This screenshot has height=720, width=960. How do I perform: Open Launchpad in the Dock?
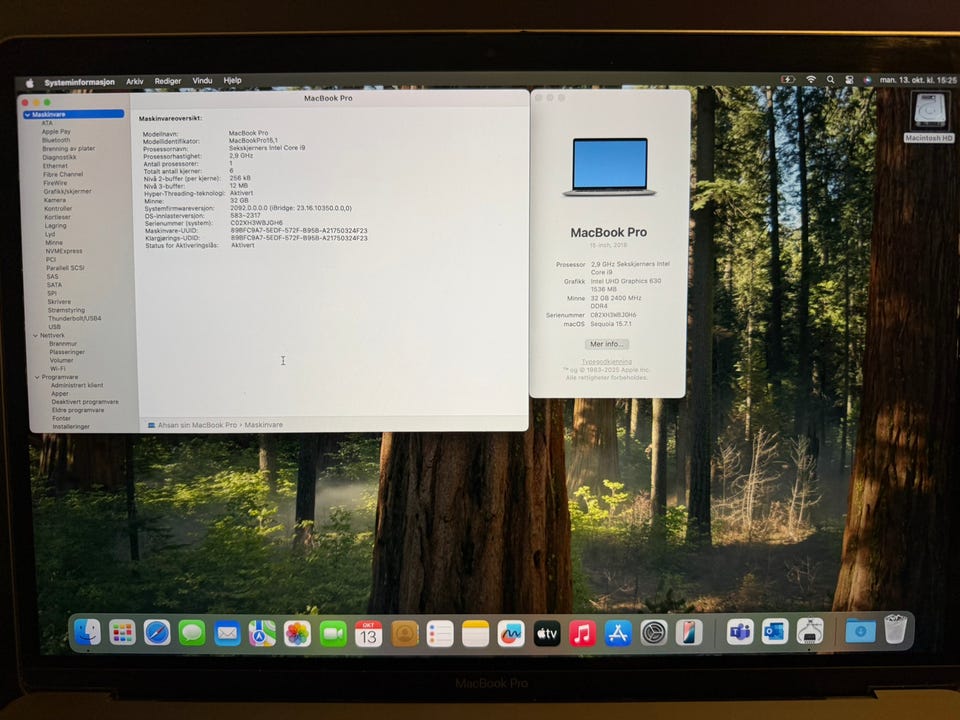click(122, 632)
